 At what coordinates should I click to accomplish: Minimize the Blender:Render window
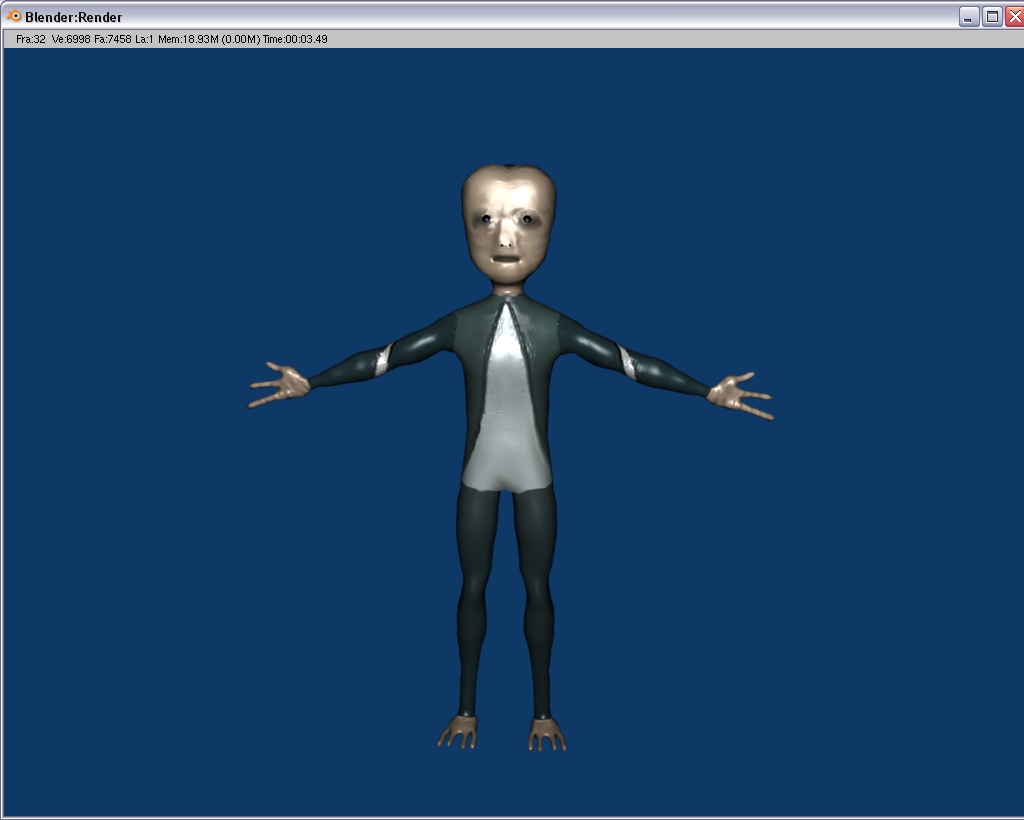click(x=968, y=17)
